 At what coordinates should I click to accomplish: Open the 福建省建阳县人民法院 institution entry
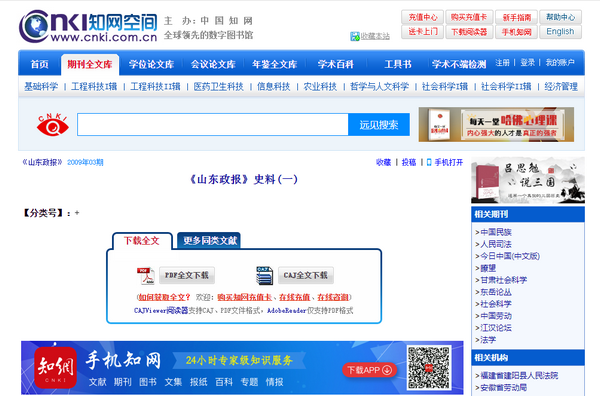[519, 375]
